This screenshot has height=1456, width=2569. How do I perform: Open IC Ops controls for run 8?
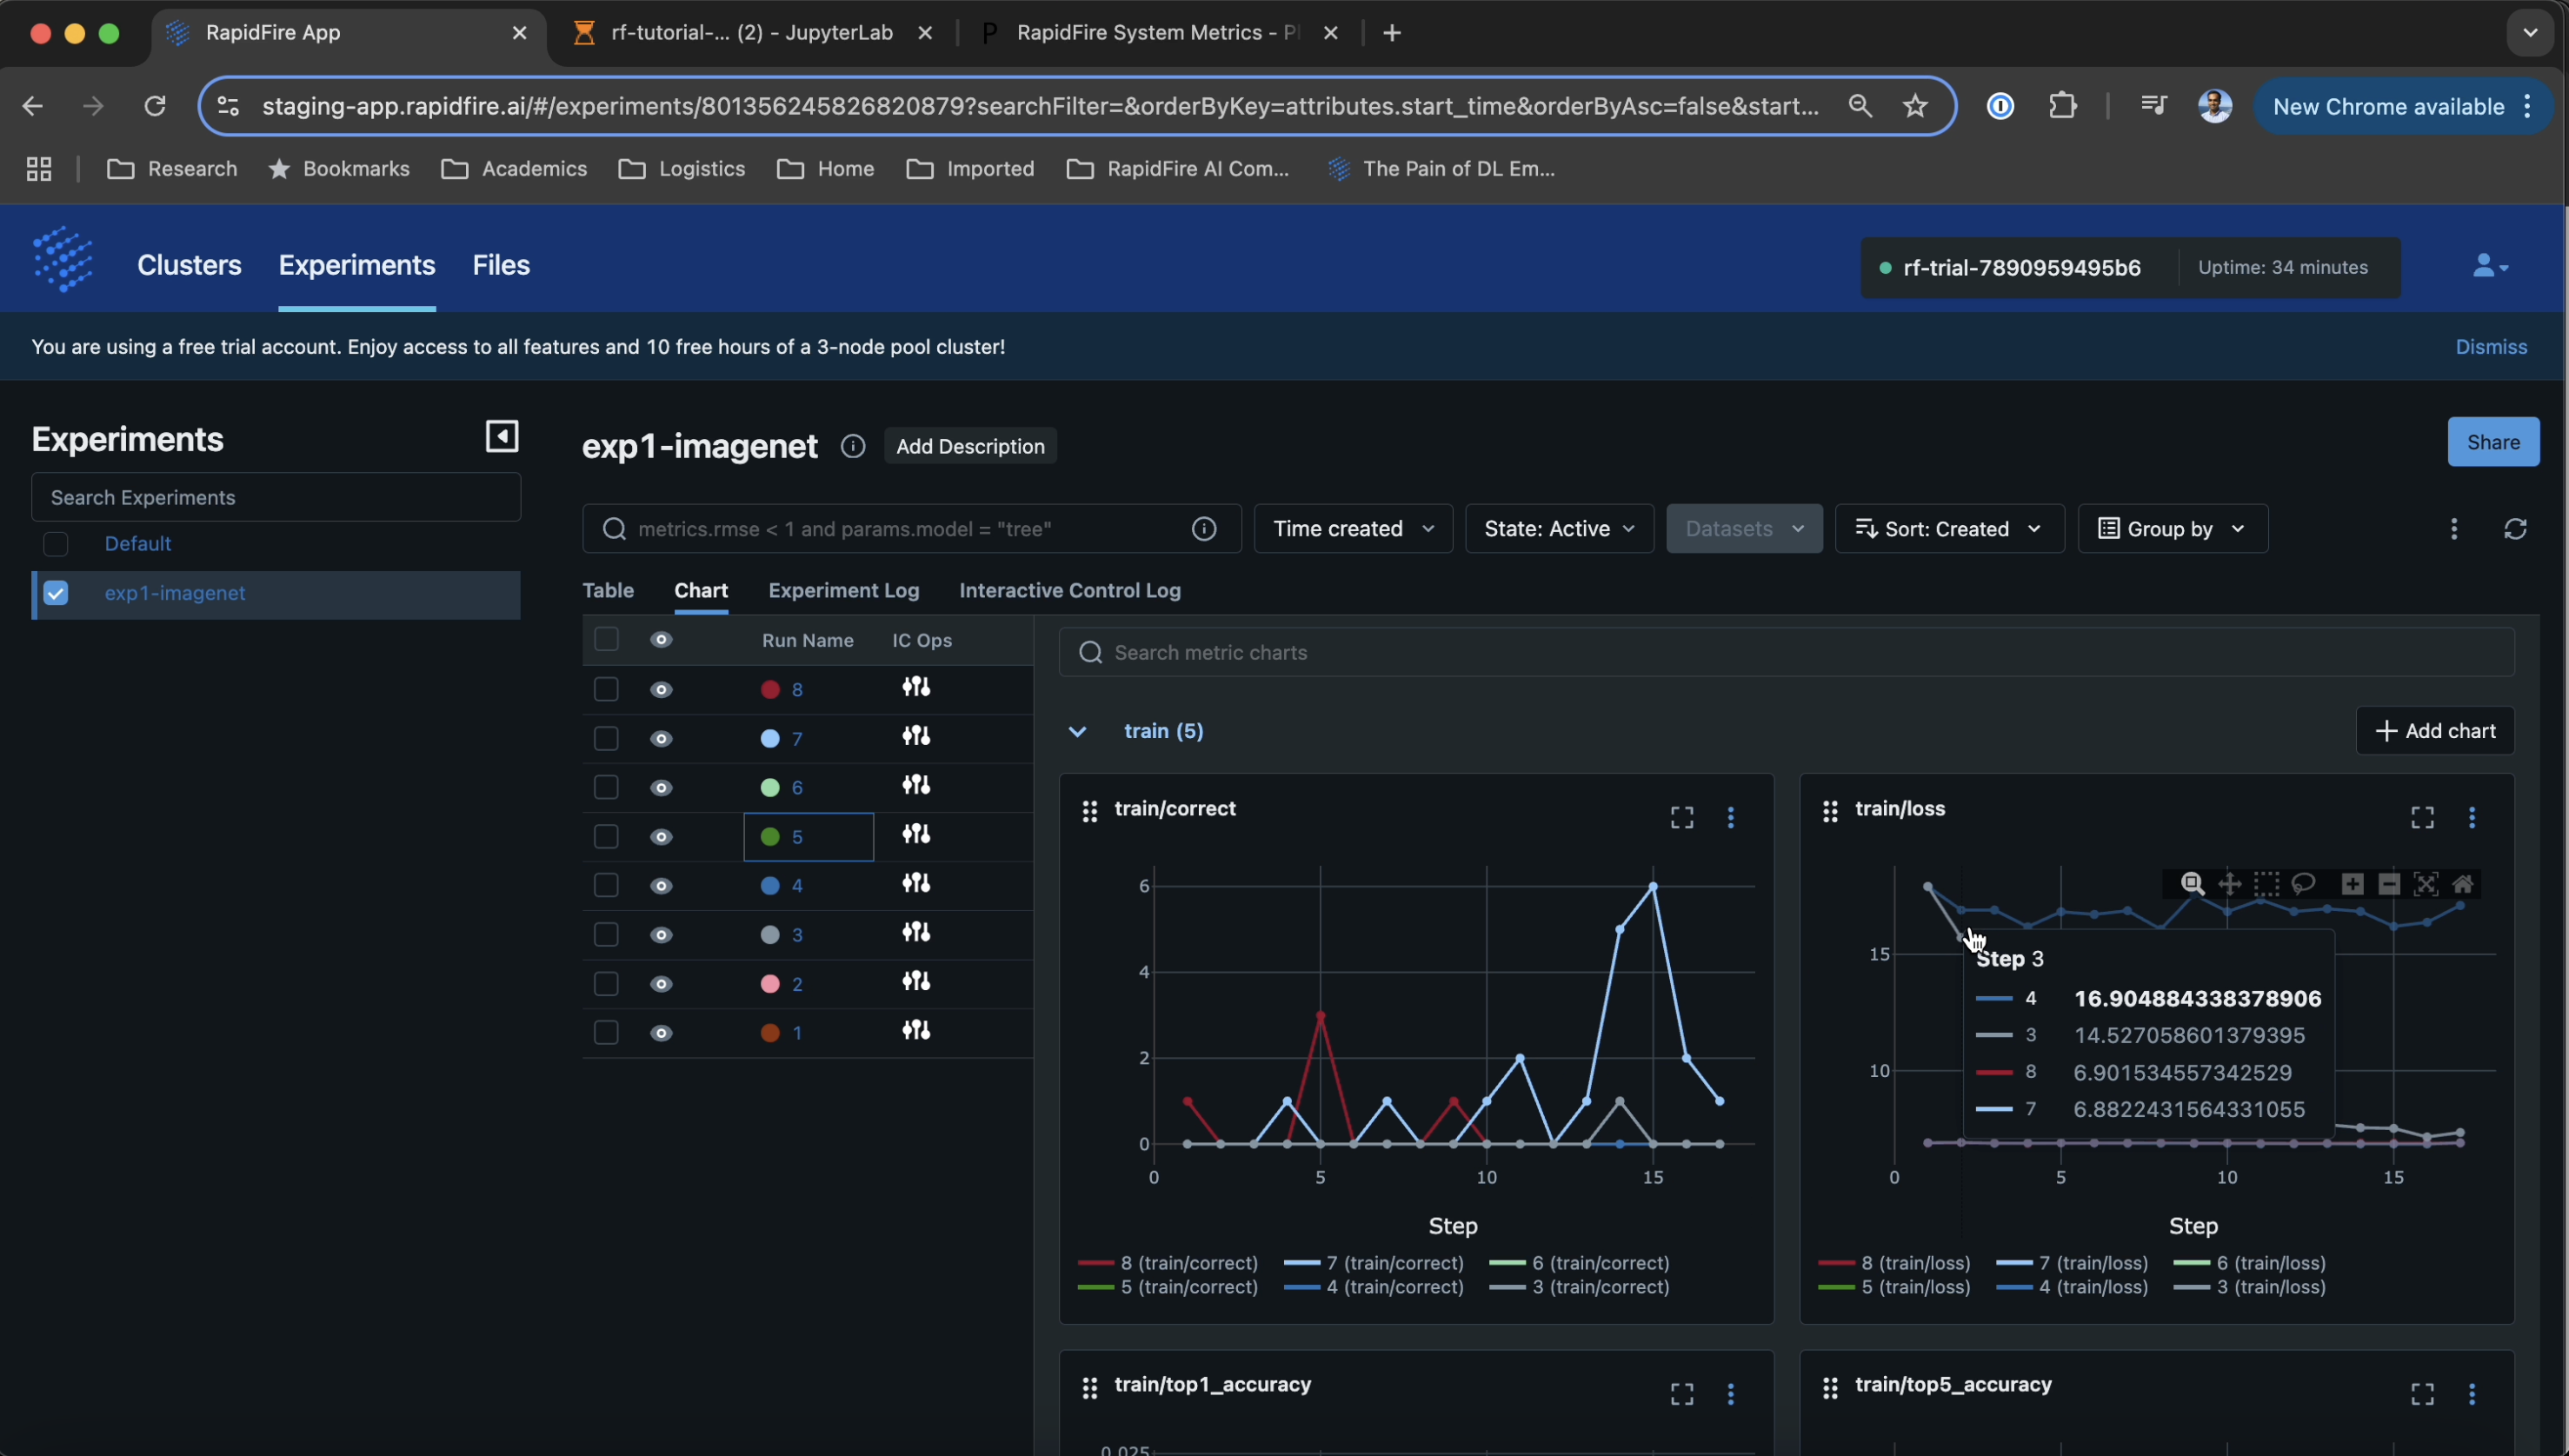click(916, 687)
